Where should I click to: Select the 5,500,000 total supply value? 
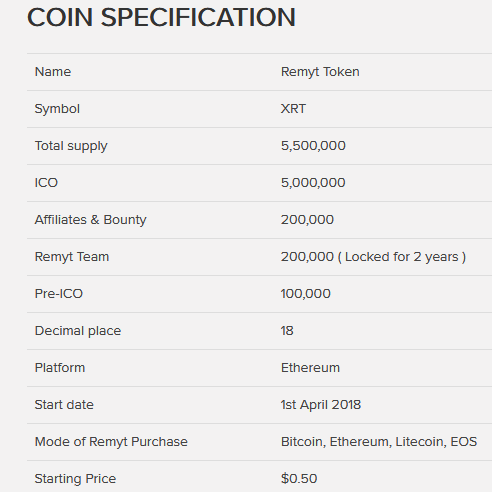313,146
